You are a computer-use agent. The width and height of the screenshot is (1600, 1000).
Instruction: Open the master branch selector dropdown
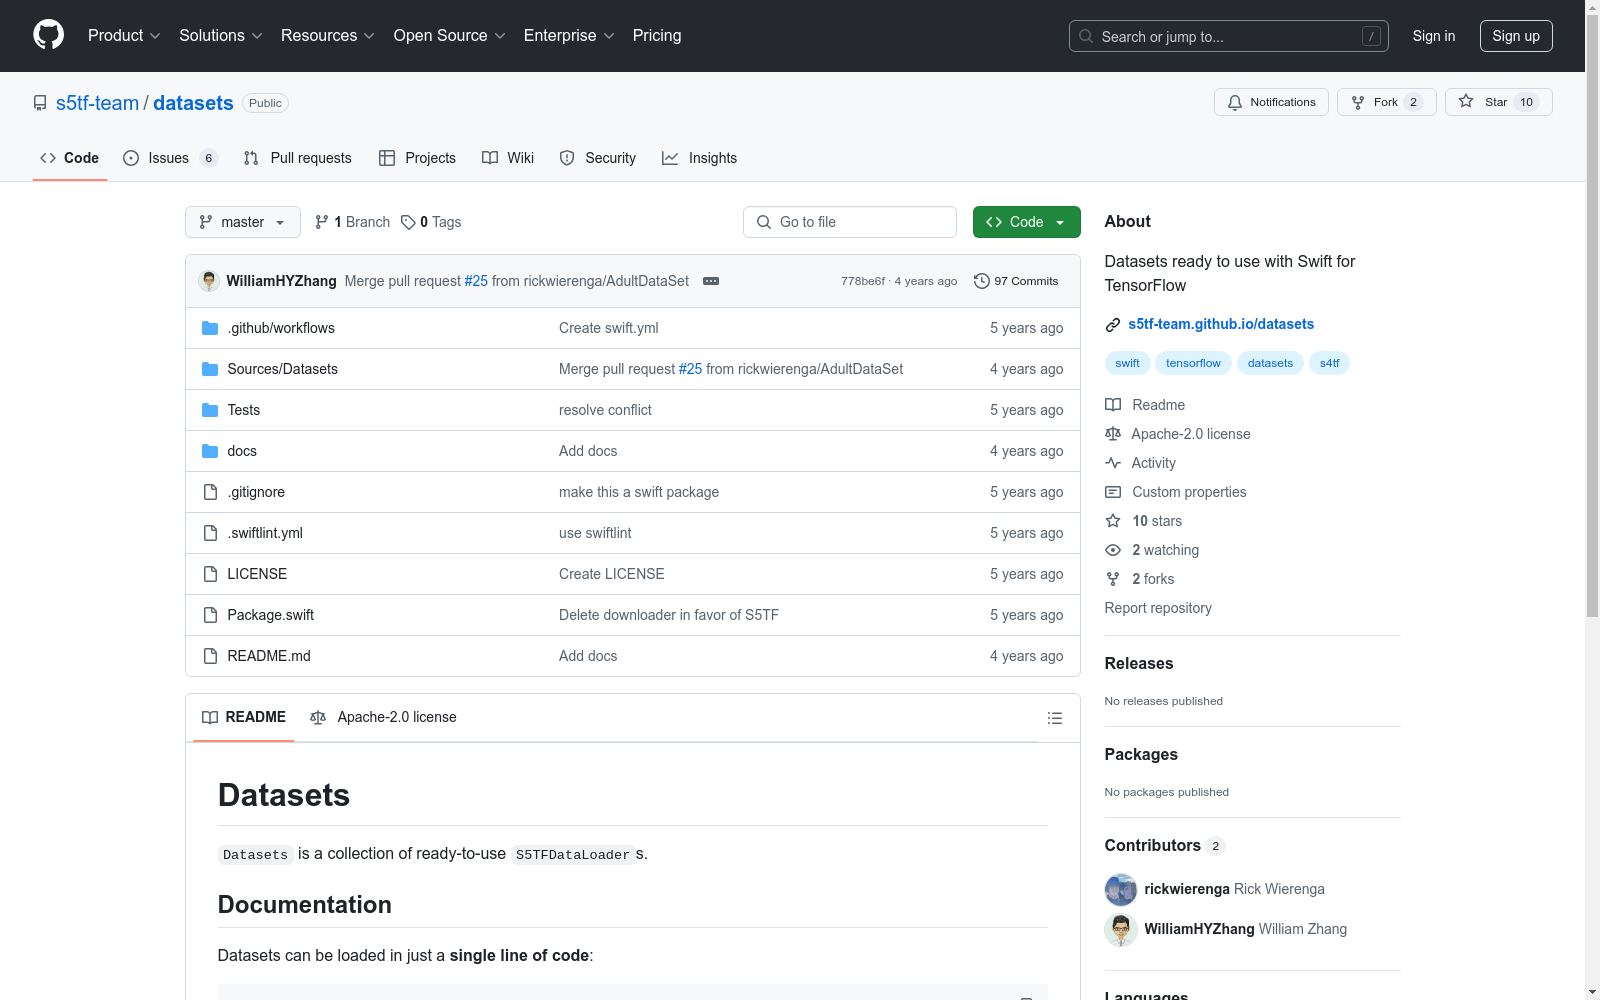click(x=243, y=222)
